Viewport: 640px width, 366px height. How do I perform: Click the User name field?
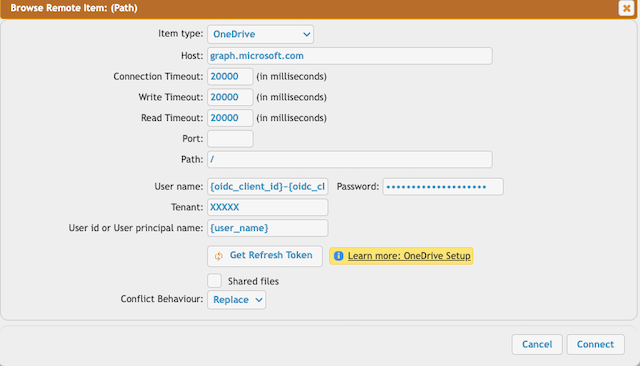tap(268, 186)
